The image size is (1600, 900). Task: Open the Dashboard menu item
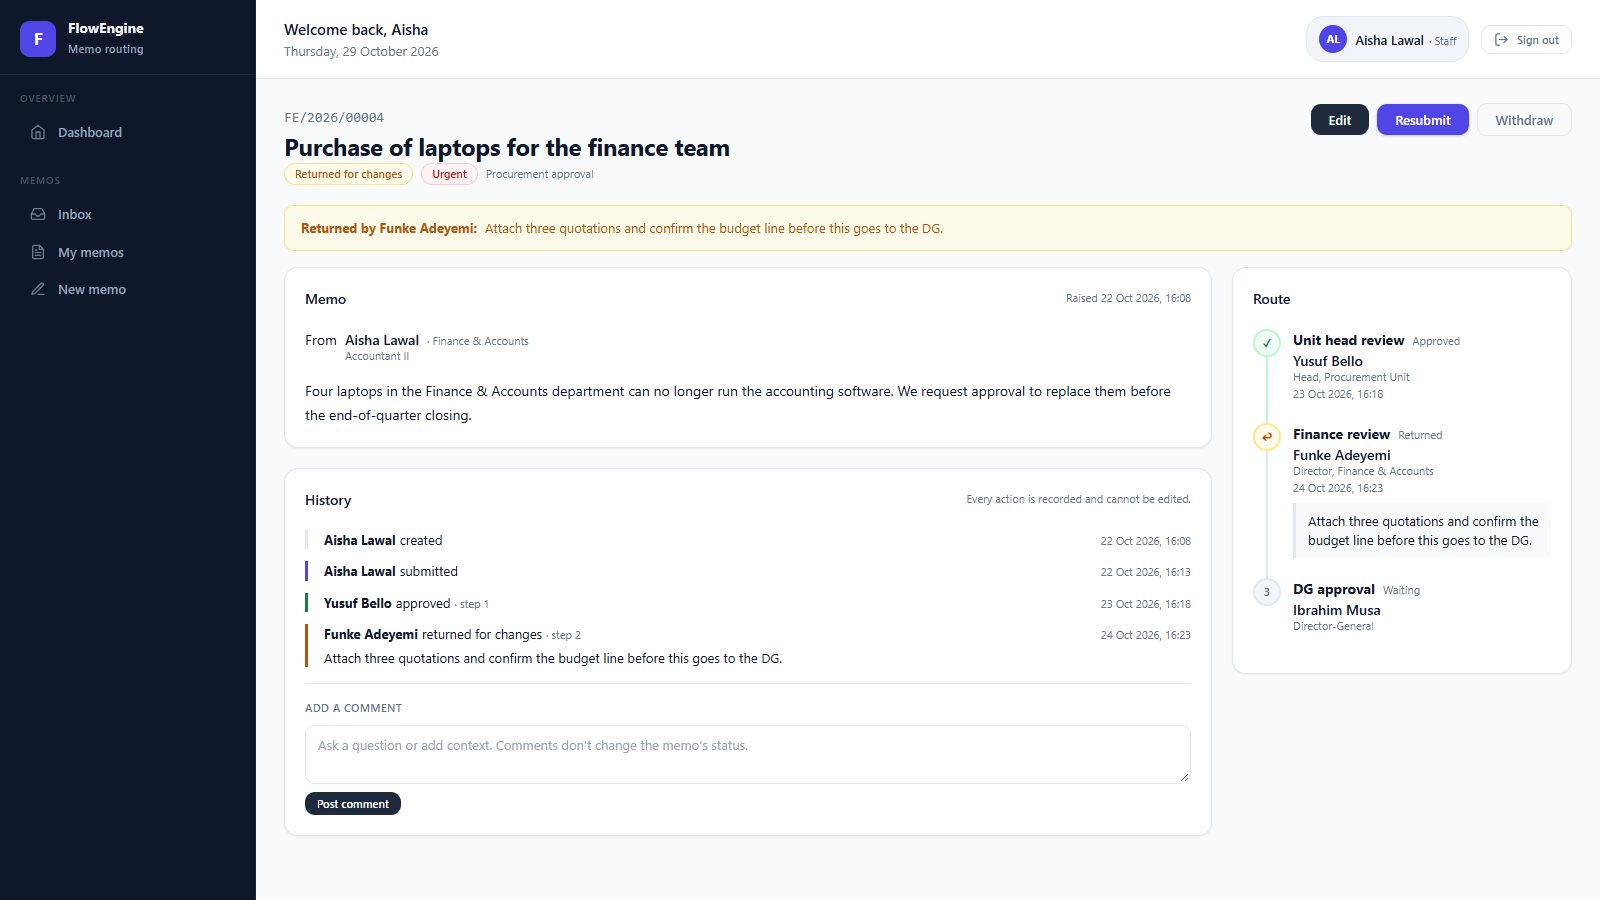[128, 132]
